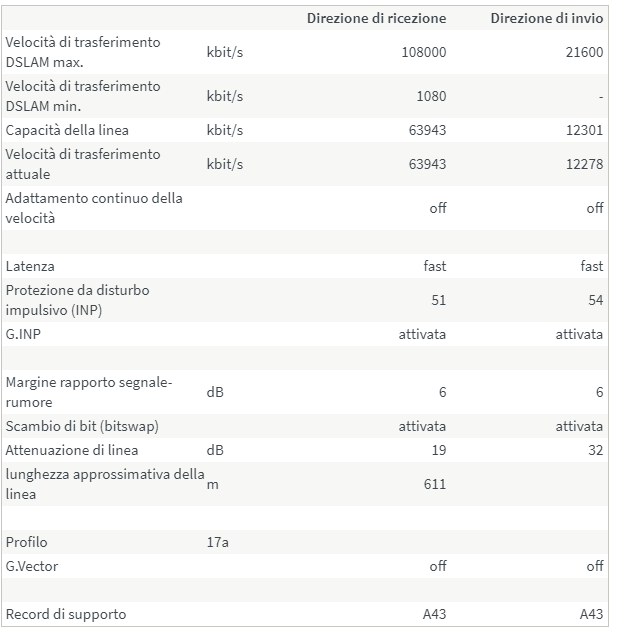The height and width of the screenshot is (638, 626).
Task: Select the 12301 line capacity value
Action: [x=584, y=130]
